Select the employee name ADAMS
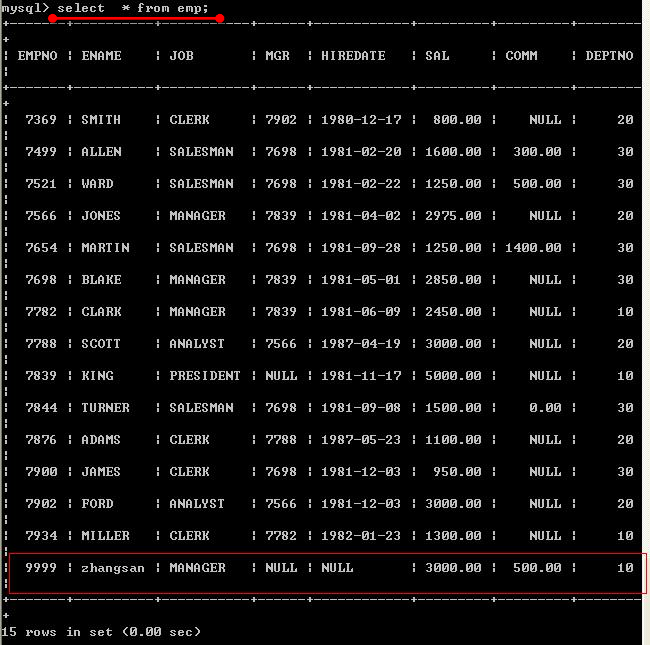Screen dimensions: 650x645 point(101,440)
